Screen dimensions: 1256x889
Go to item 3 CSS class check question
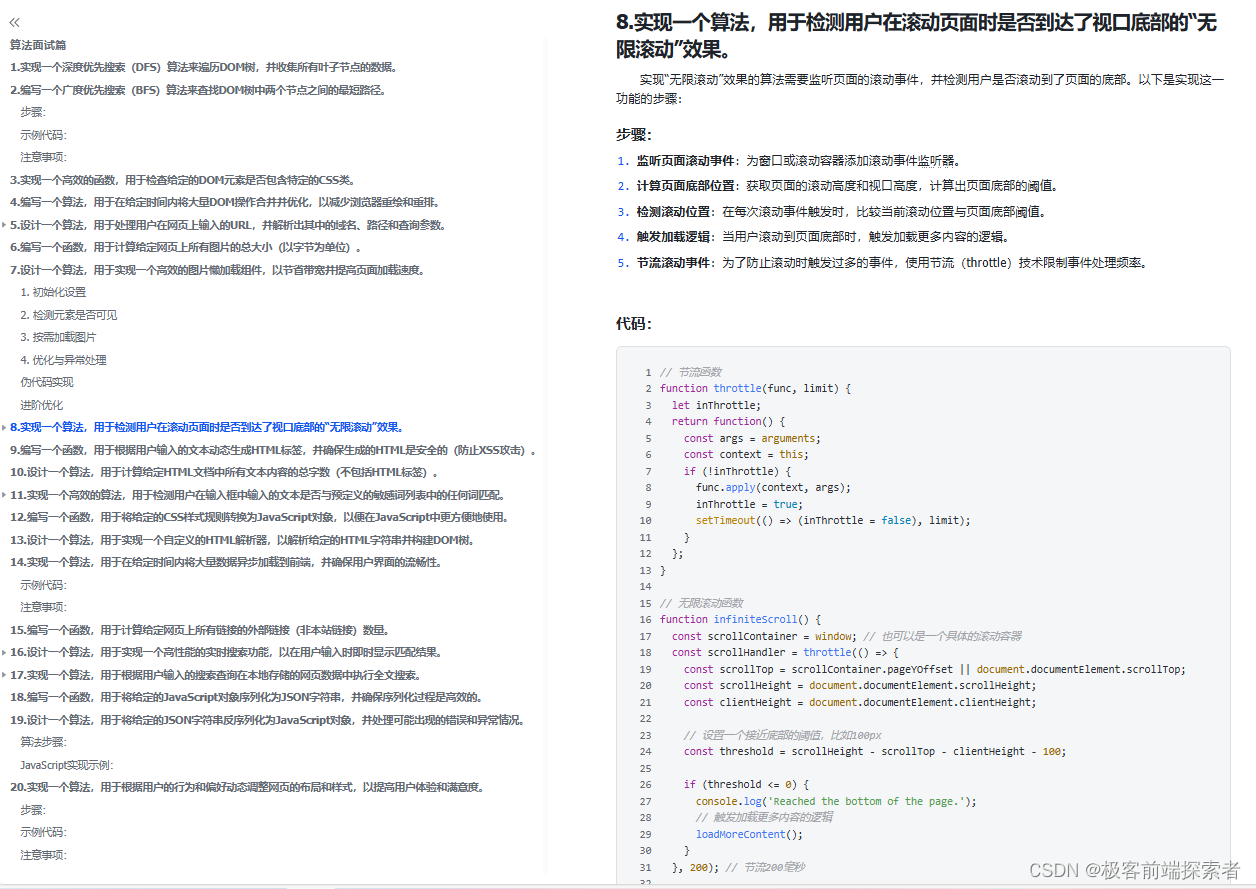tap(184, 180)
